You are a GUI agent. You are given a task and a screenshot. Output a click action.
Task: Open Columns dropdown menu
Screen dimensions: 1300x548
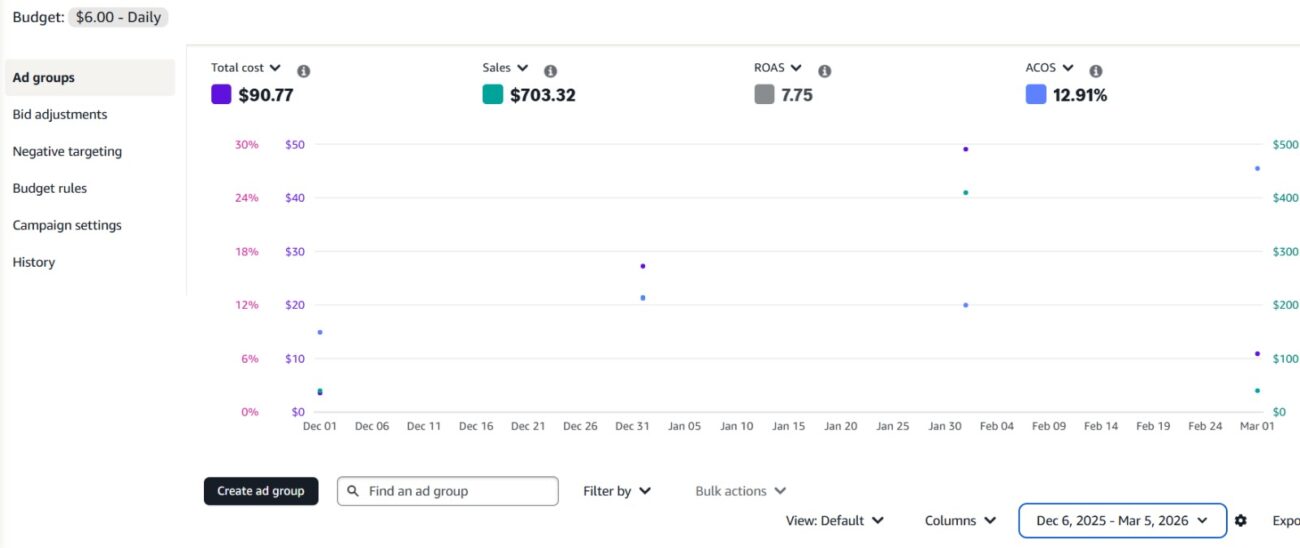click(x=960, y=520)
